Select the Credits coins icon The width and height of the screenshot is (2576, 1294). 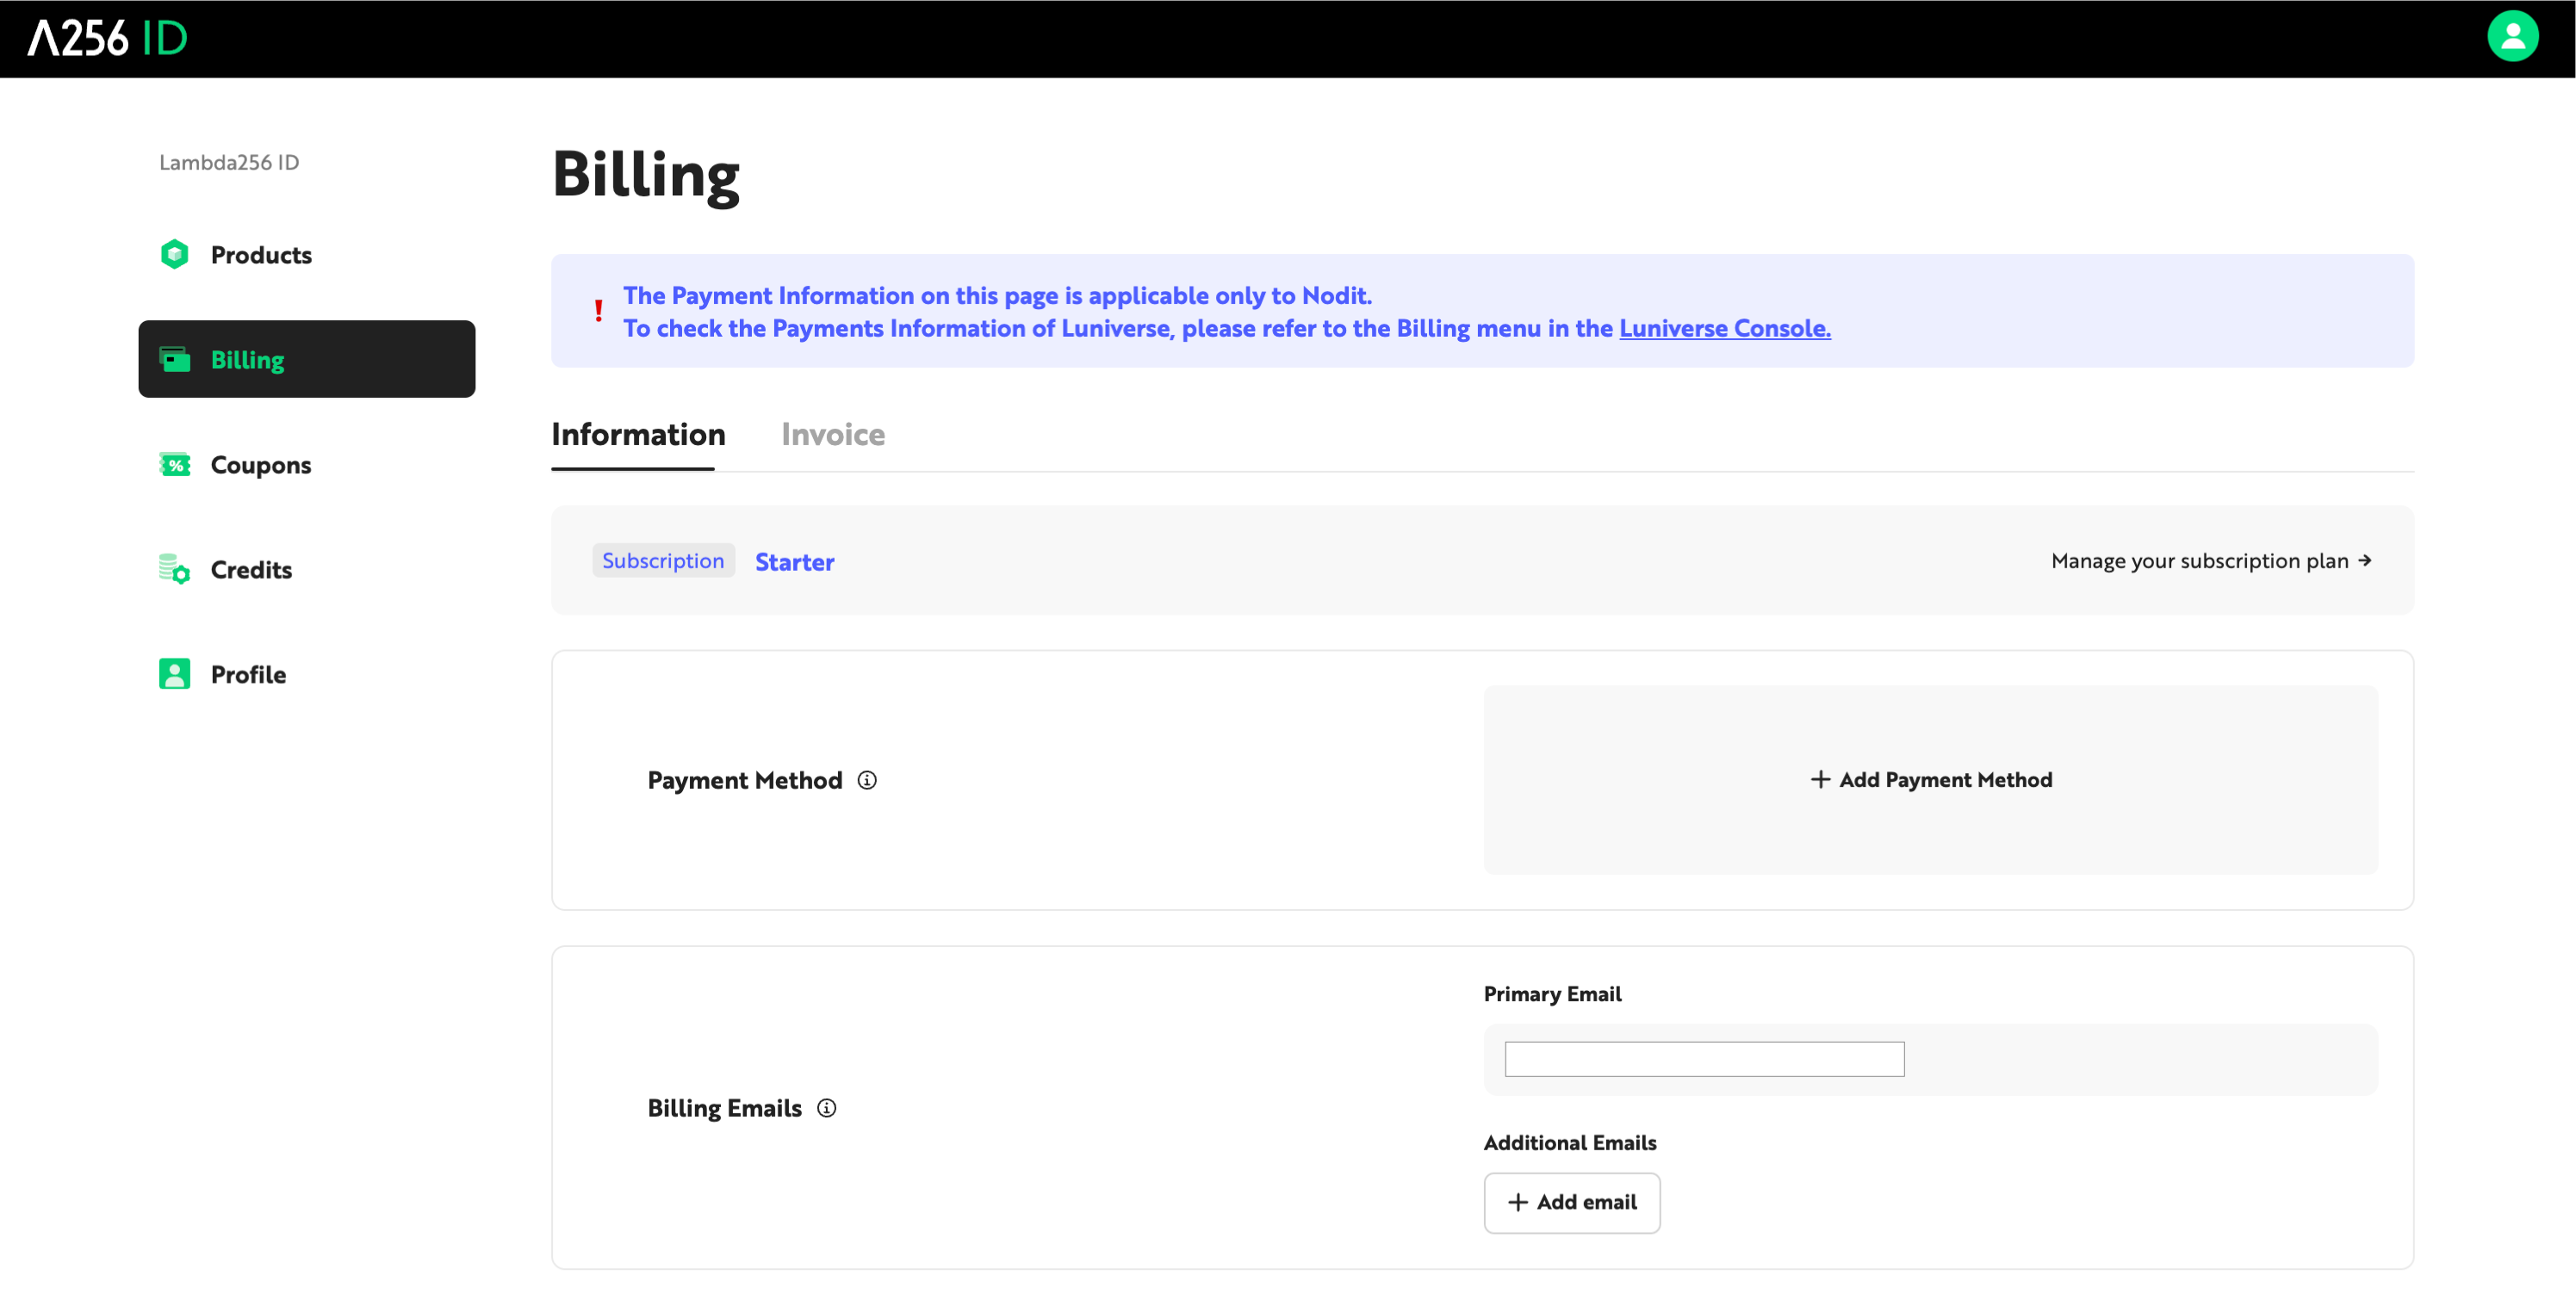pos(175,569)
